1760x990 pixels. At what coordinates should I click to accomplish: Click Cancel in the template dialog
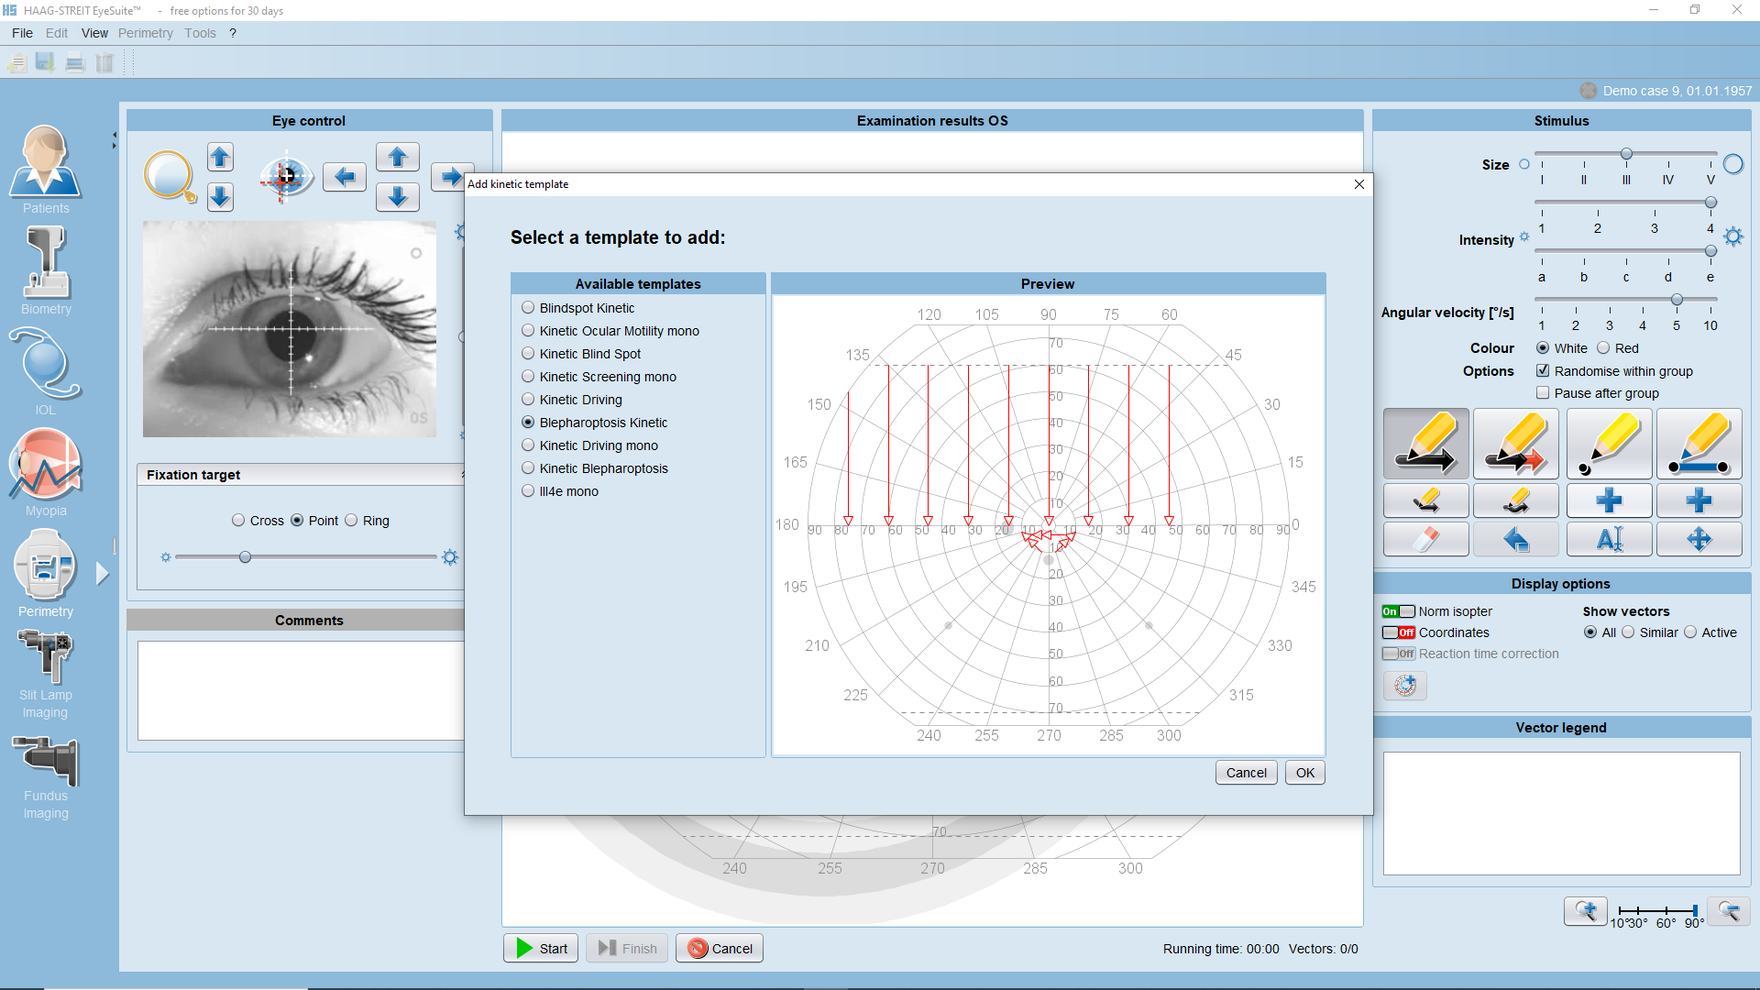[x=1245, y=773]
